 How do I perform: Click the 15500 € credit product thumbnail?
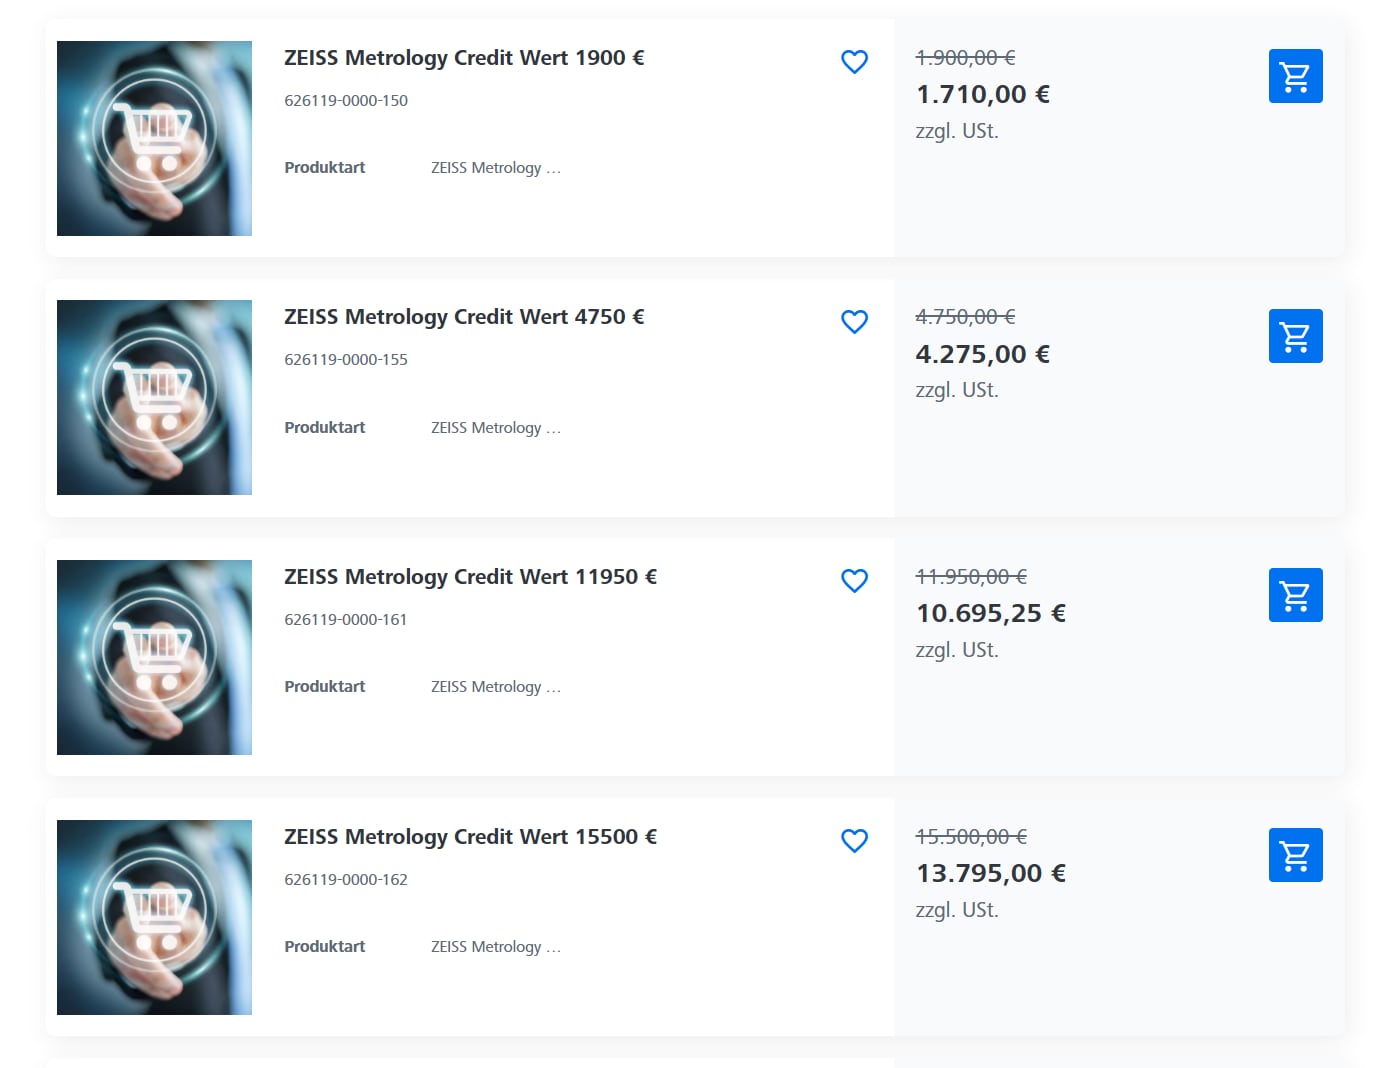click(154, 917)
